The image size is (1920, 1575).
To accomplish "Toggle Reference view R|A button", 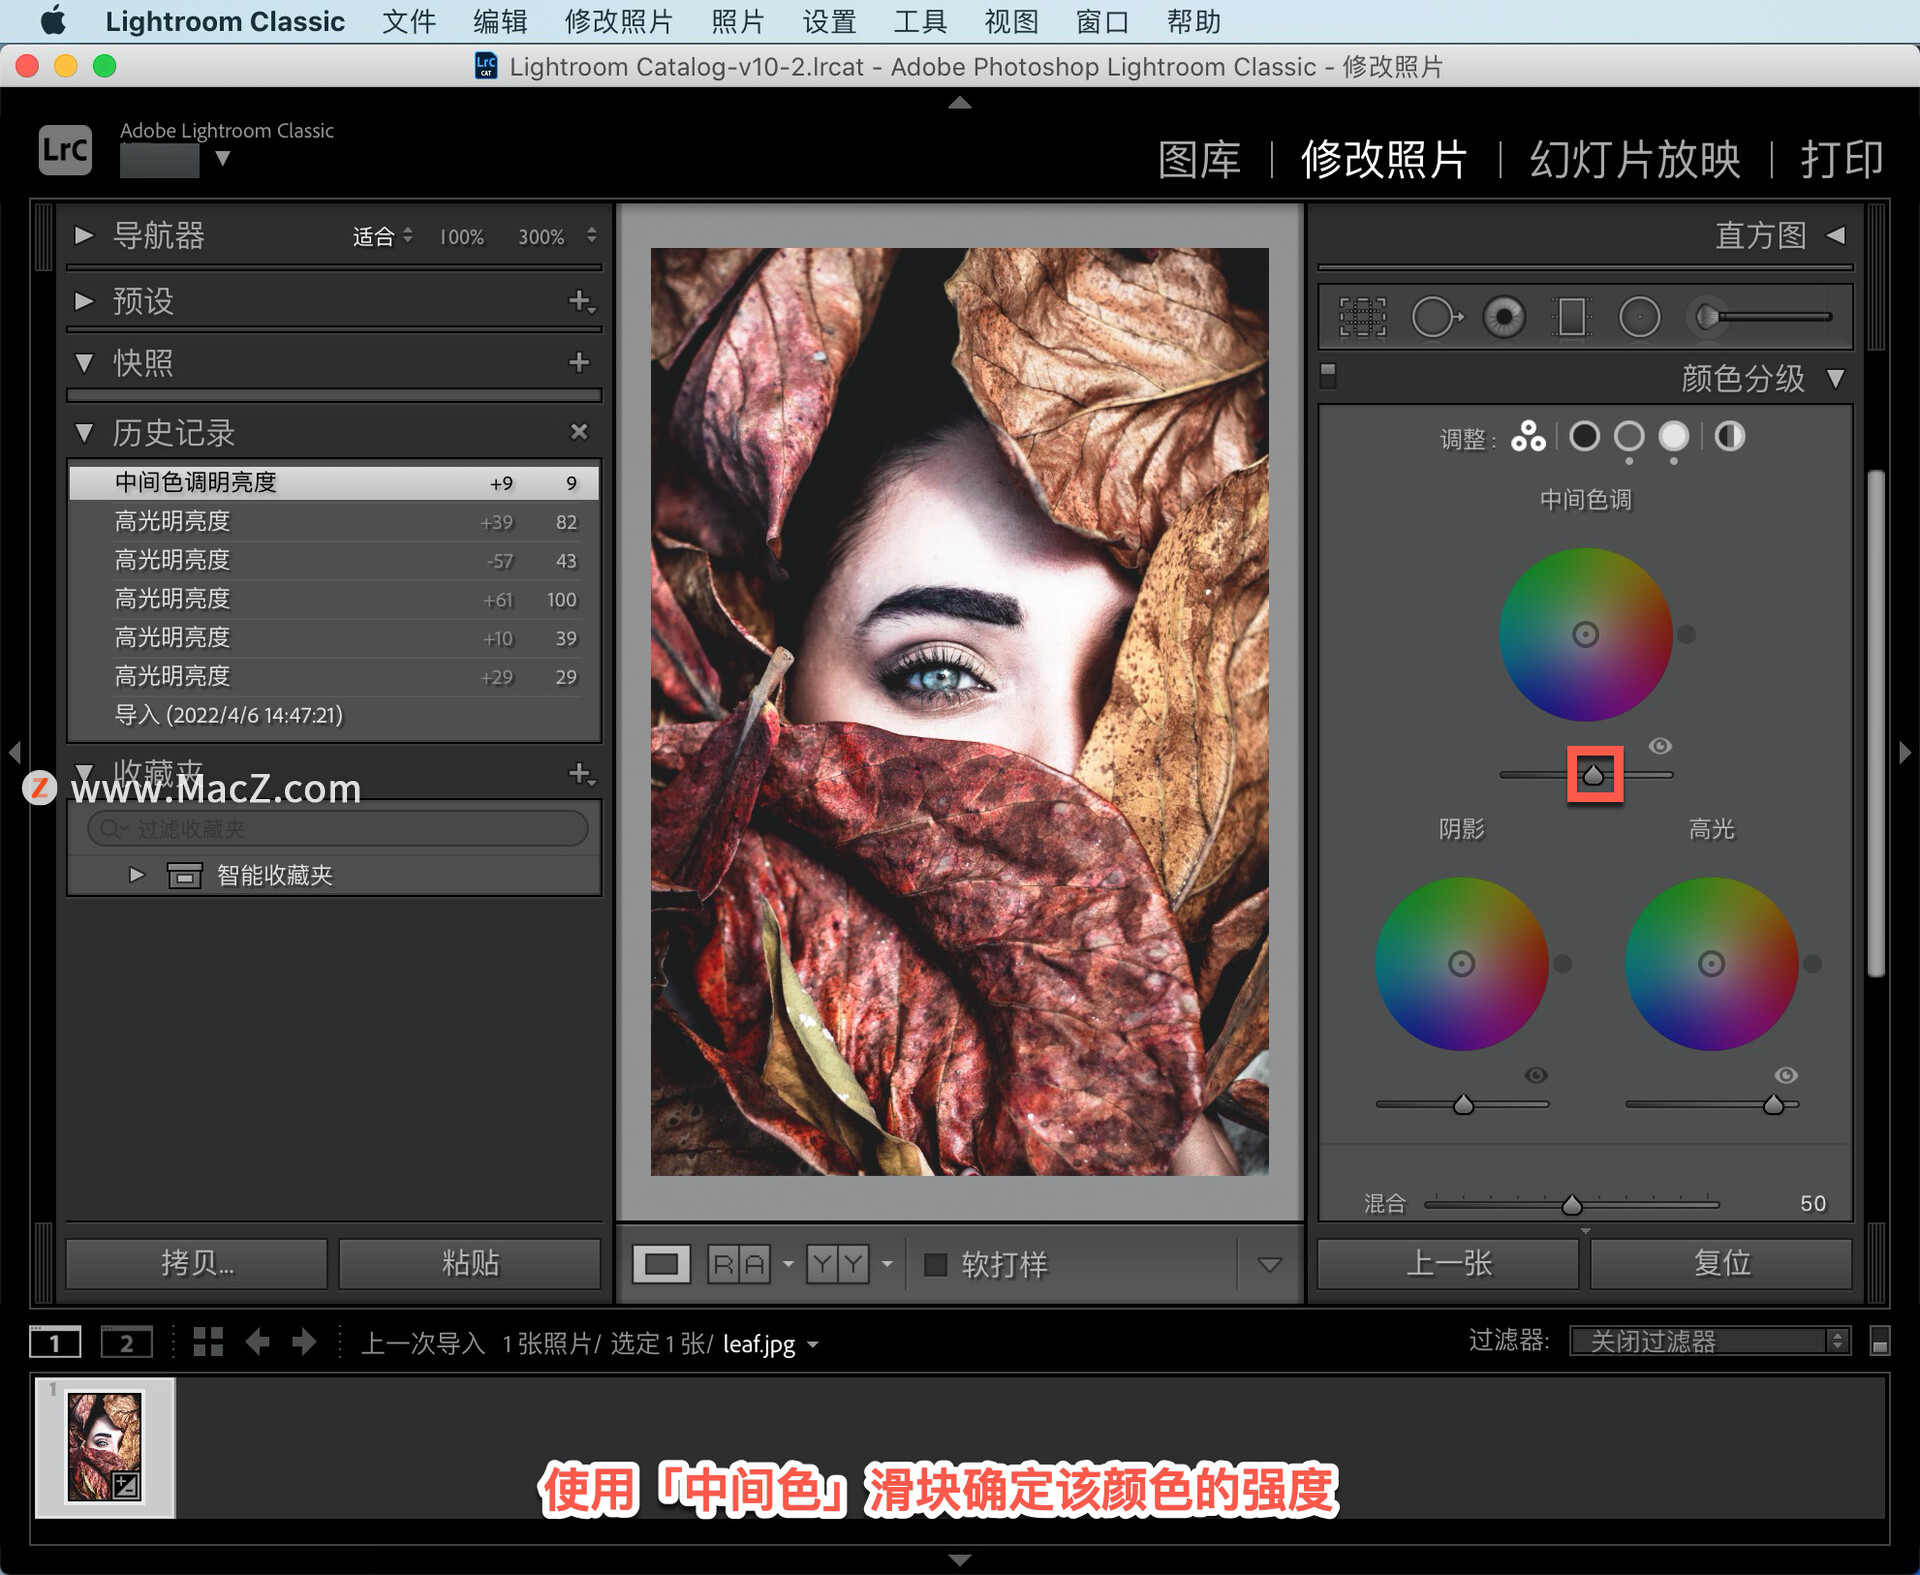I will tap(739, 1264).
